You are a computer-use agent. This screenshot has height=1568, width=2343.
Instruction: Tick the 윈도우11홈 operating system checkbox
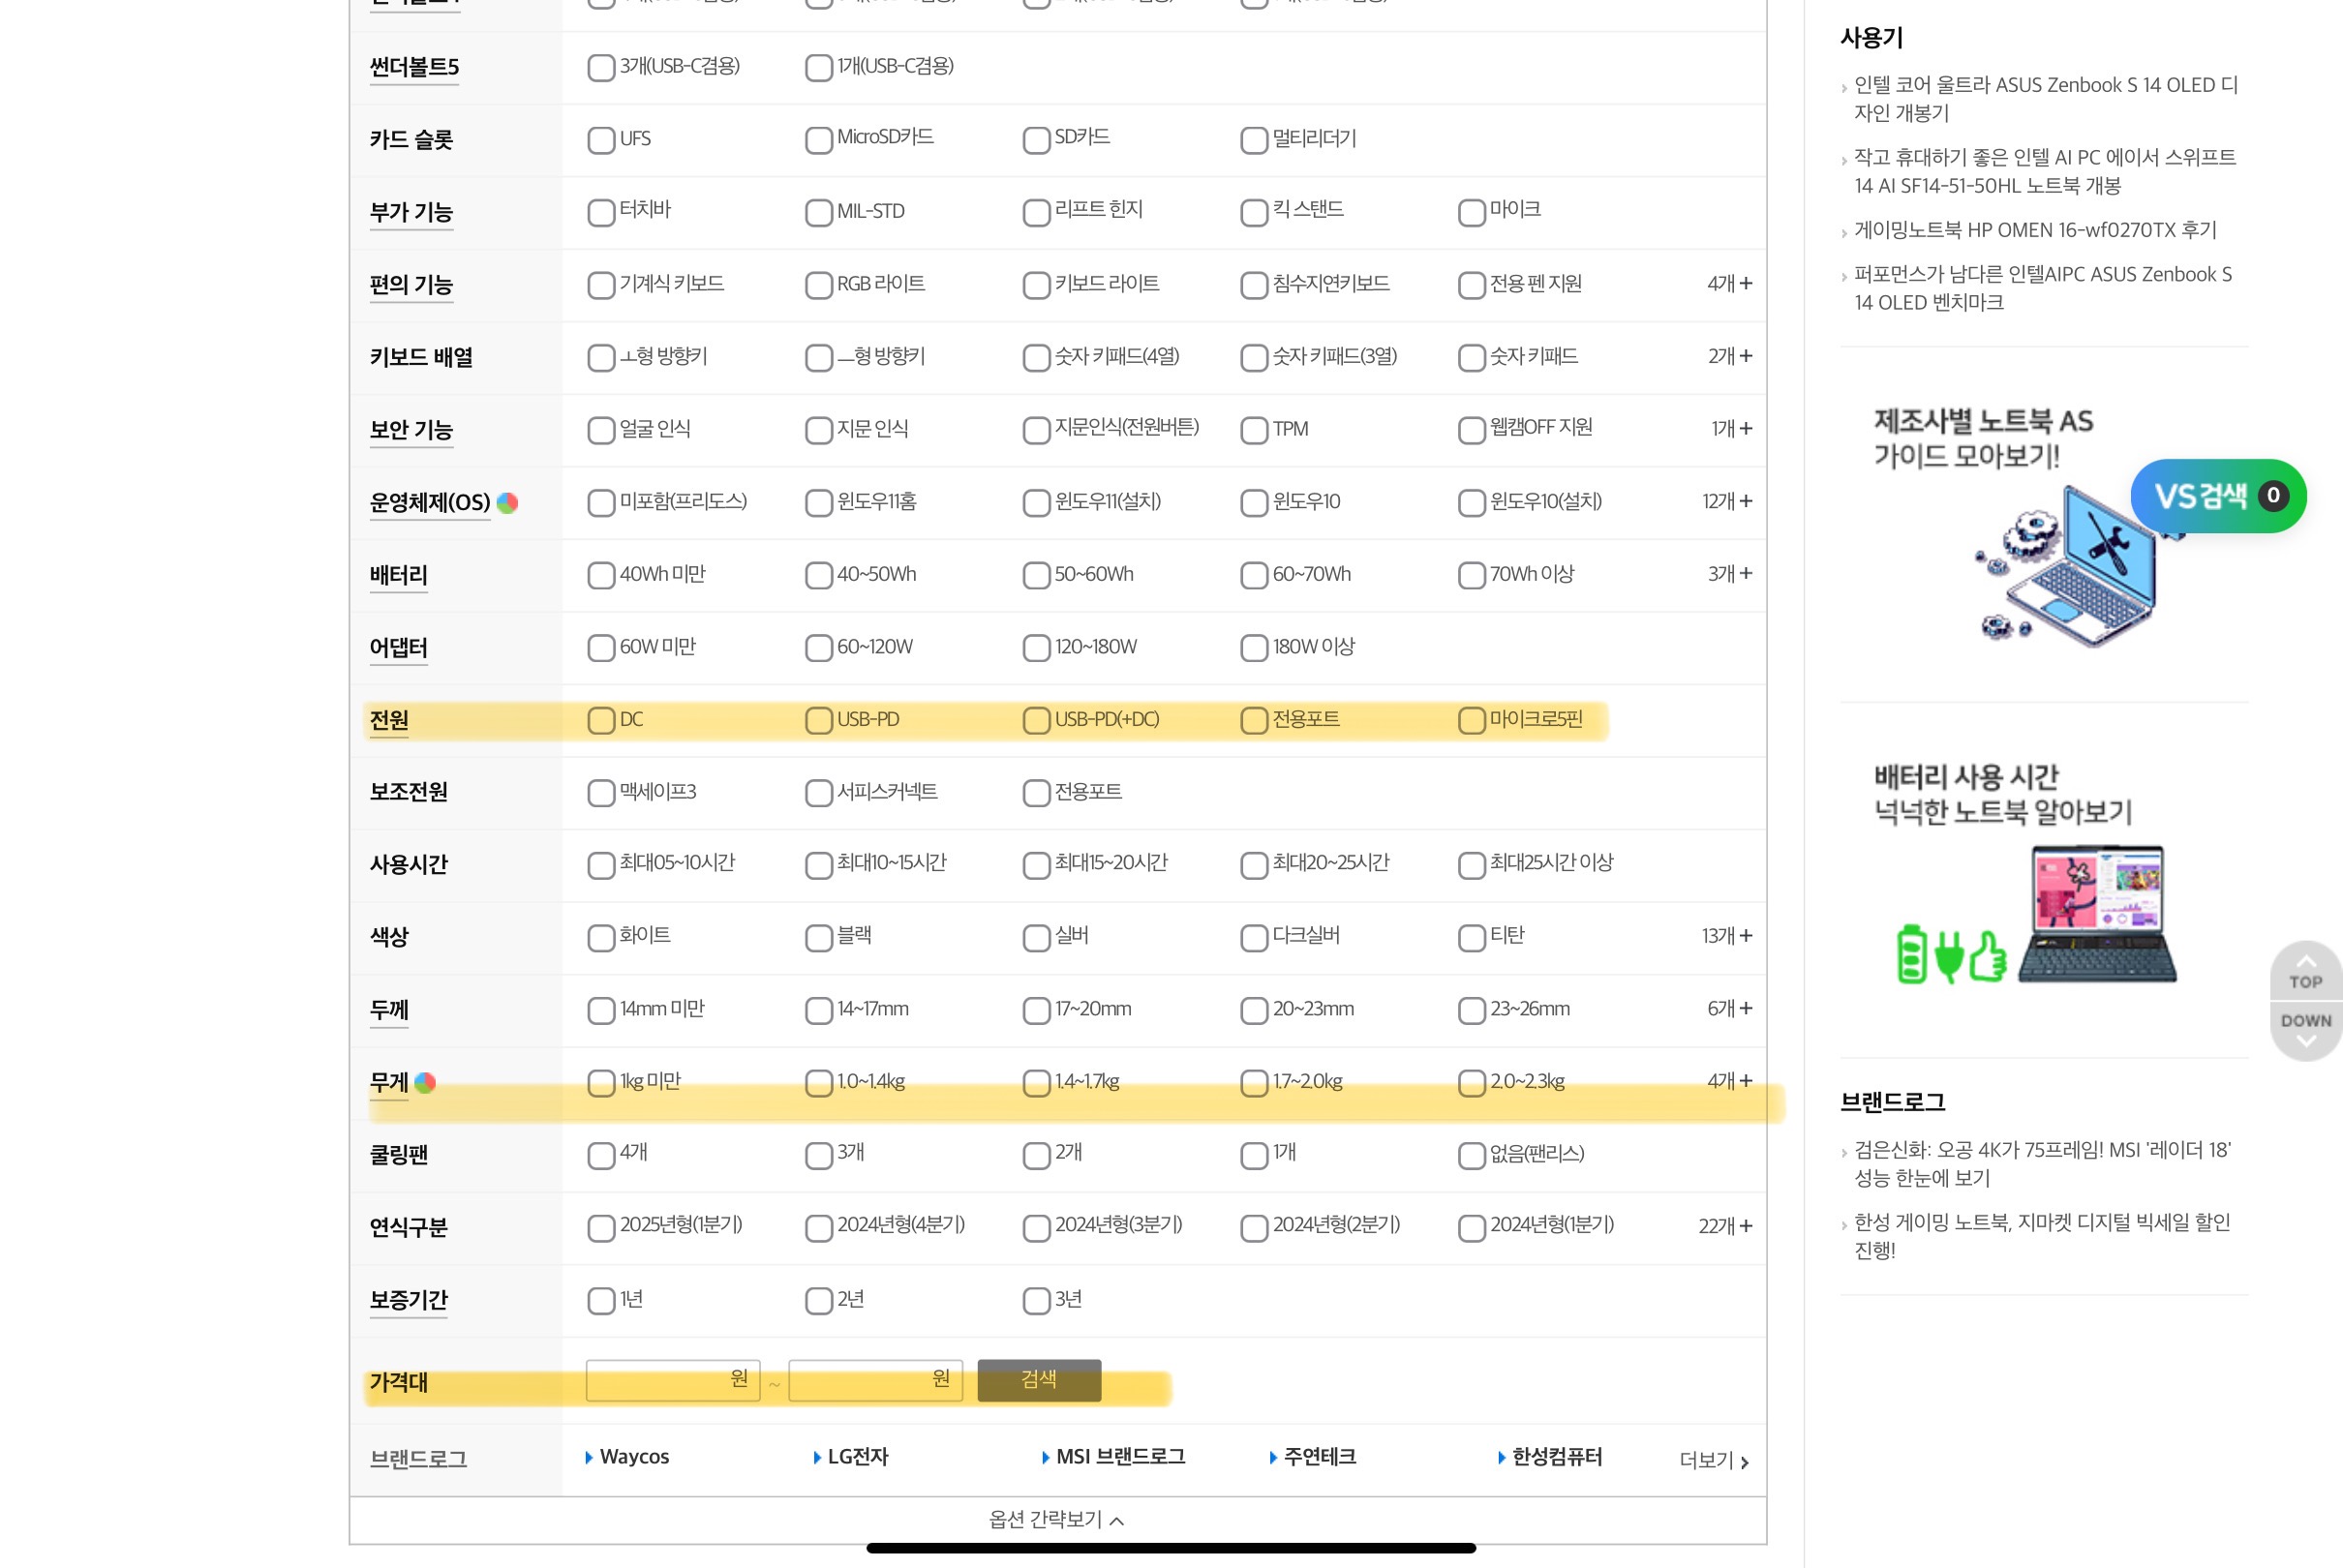[x=819, y=502]
